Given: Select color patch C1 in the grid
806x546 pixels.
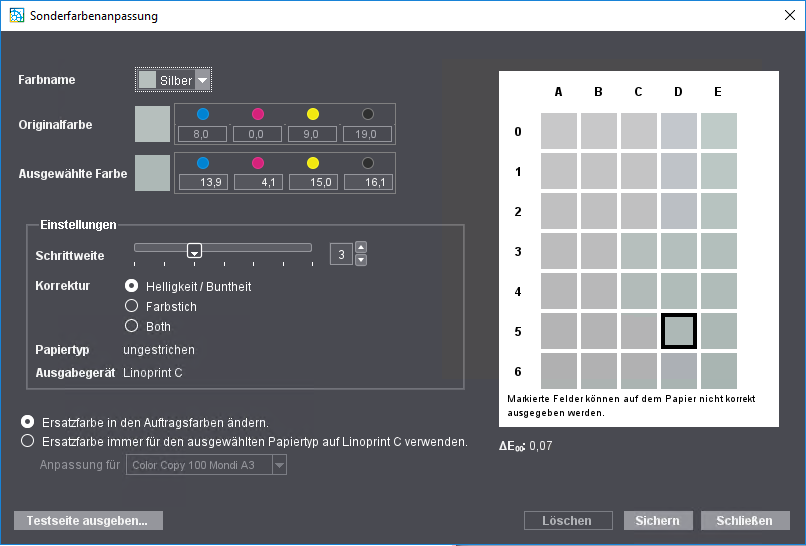Looking at the screenshot, I should click(639, 171).
